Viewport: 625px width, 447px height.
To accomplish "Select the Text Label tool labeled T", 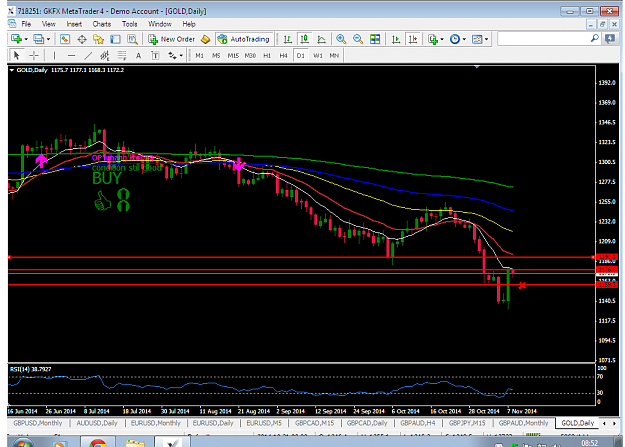I will [x=155, y=55].
